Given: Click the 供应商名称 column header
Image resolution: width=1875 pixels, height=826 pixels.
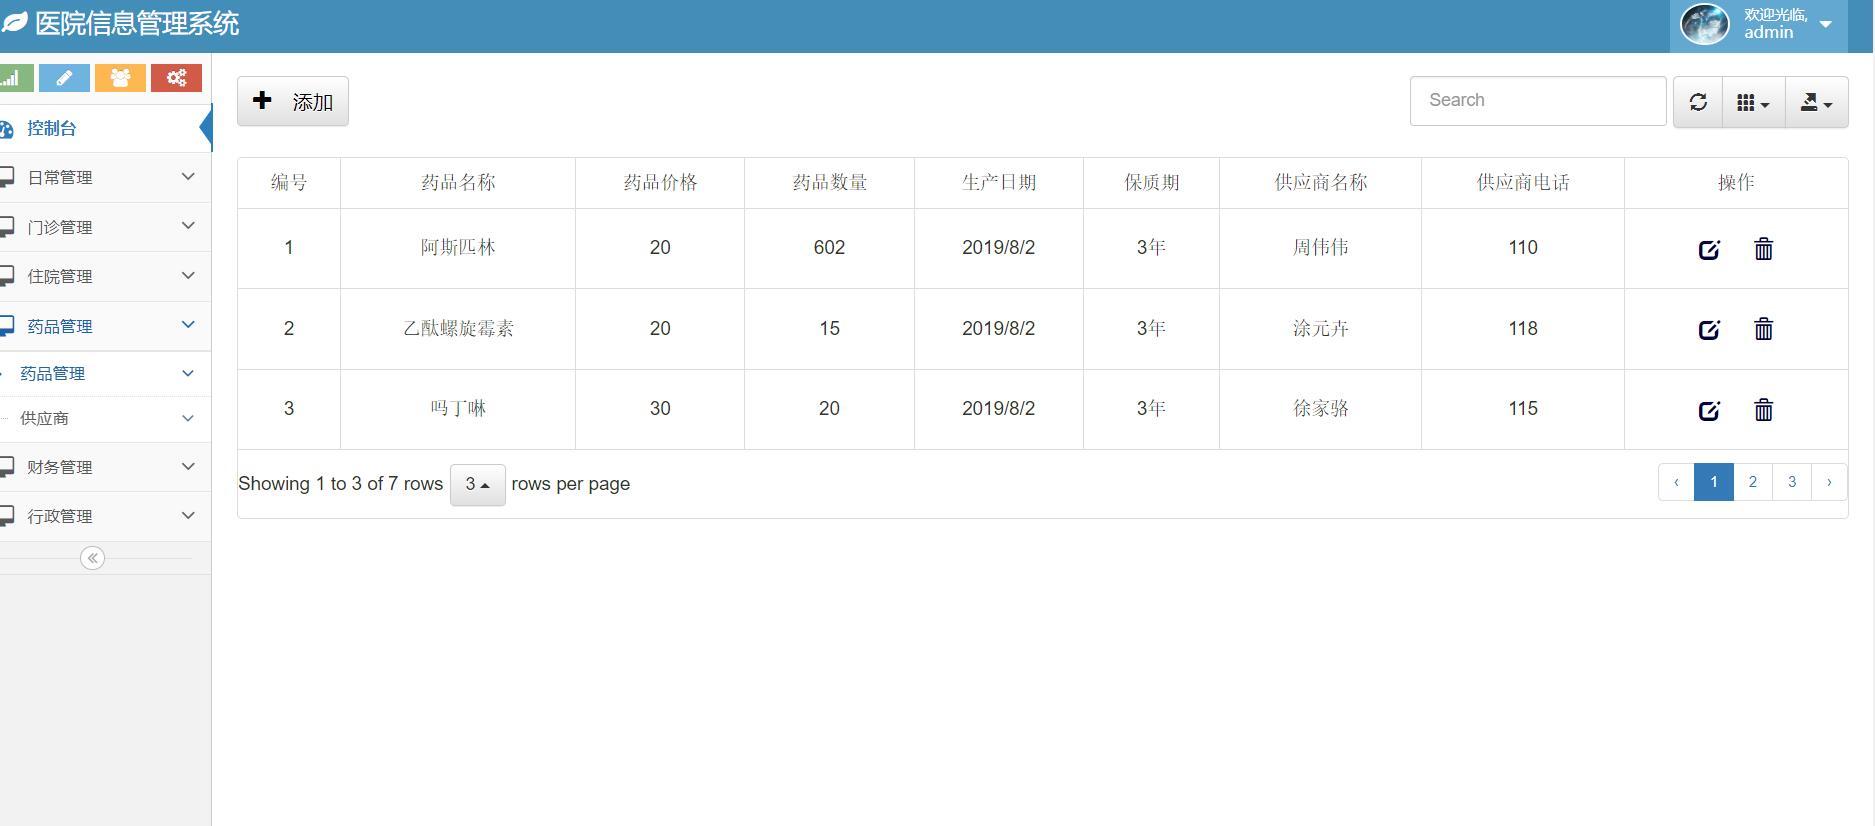Looking at the screenshot, I should coord(1321,183).
